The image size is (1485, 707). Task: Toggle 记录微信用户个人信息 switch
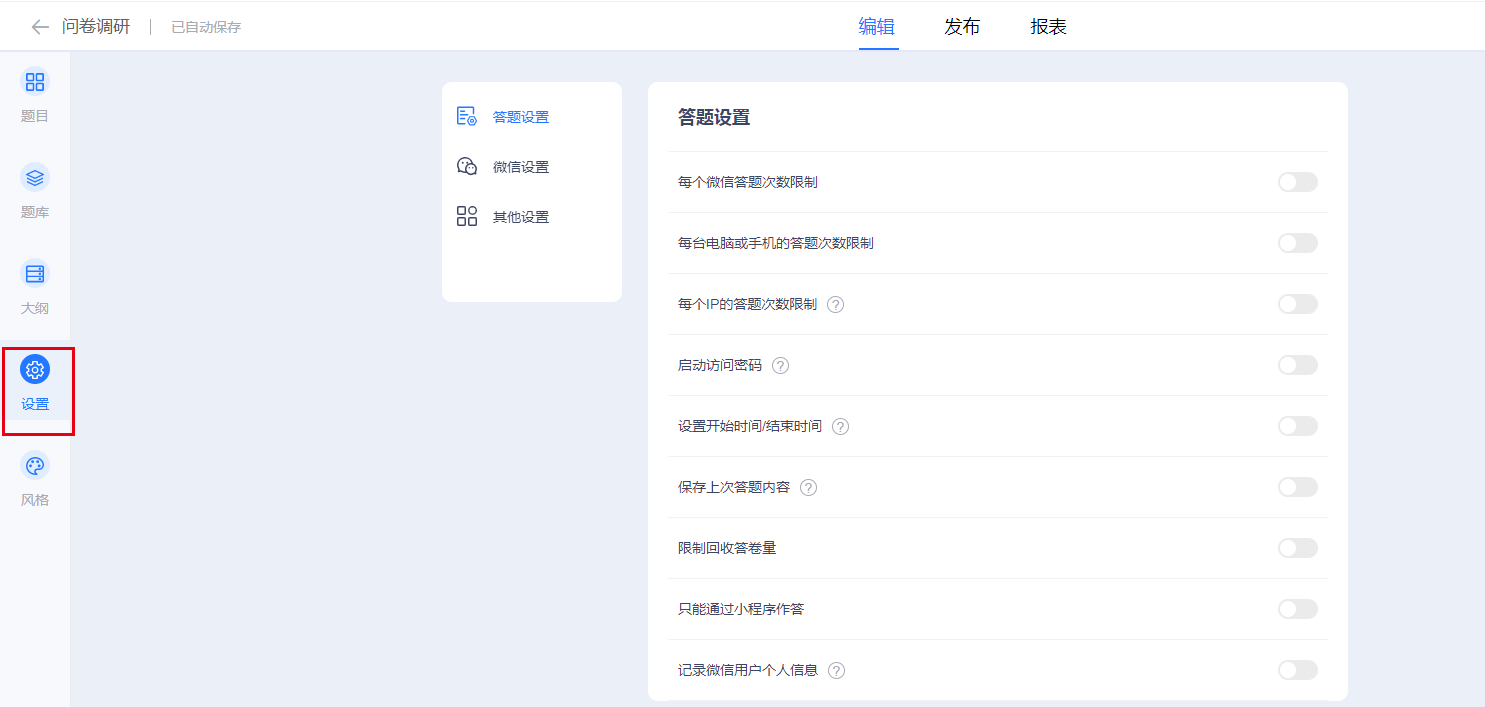(1298, 670)
